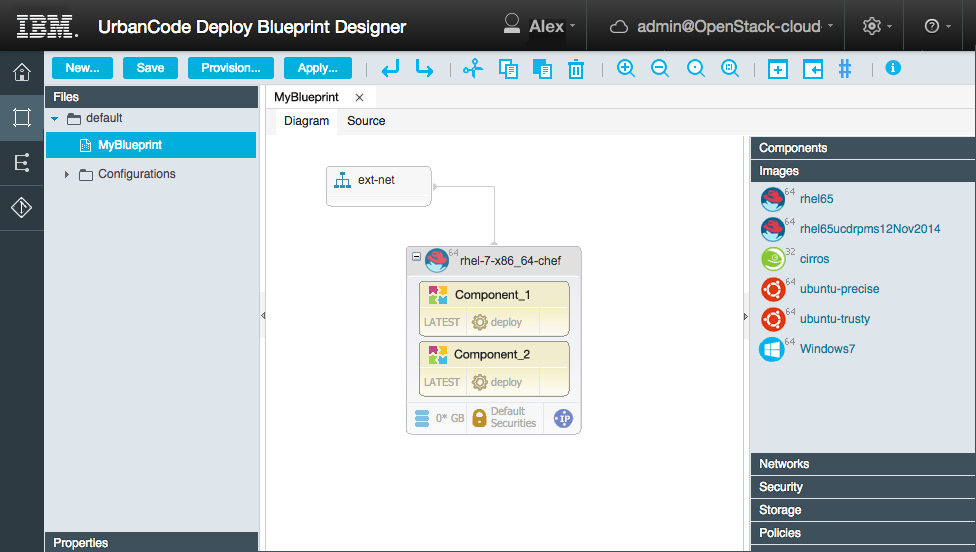Open the Alex user dropdown
This screenshot has height=552, width=976.
click(x=540, y=26)
